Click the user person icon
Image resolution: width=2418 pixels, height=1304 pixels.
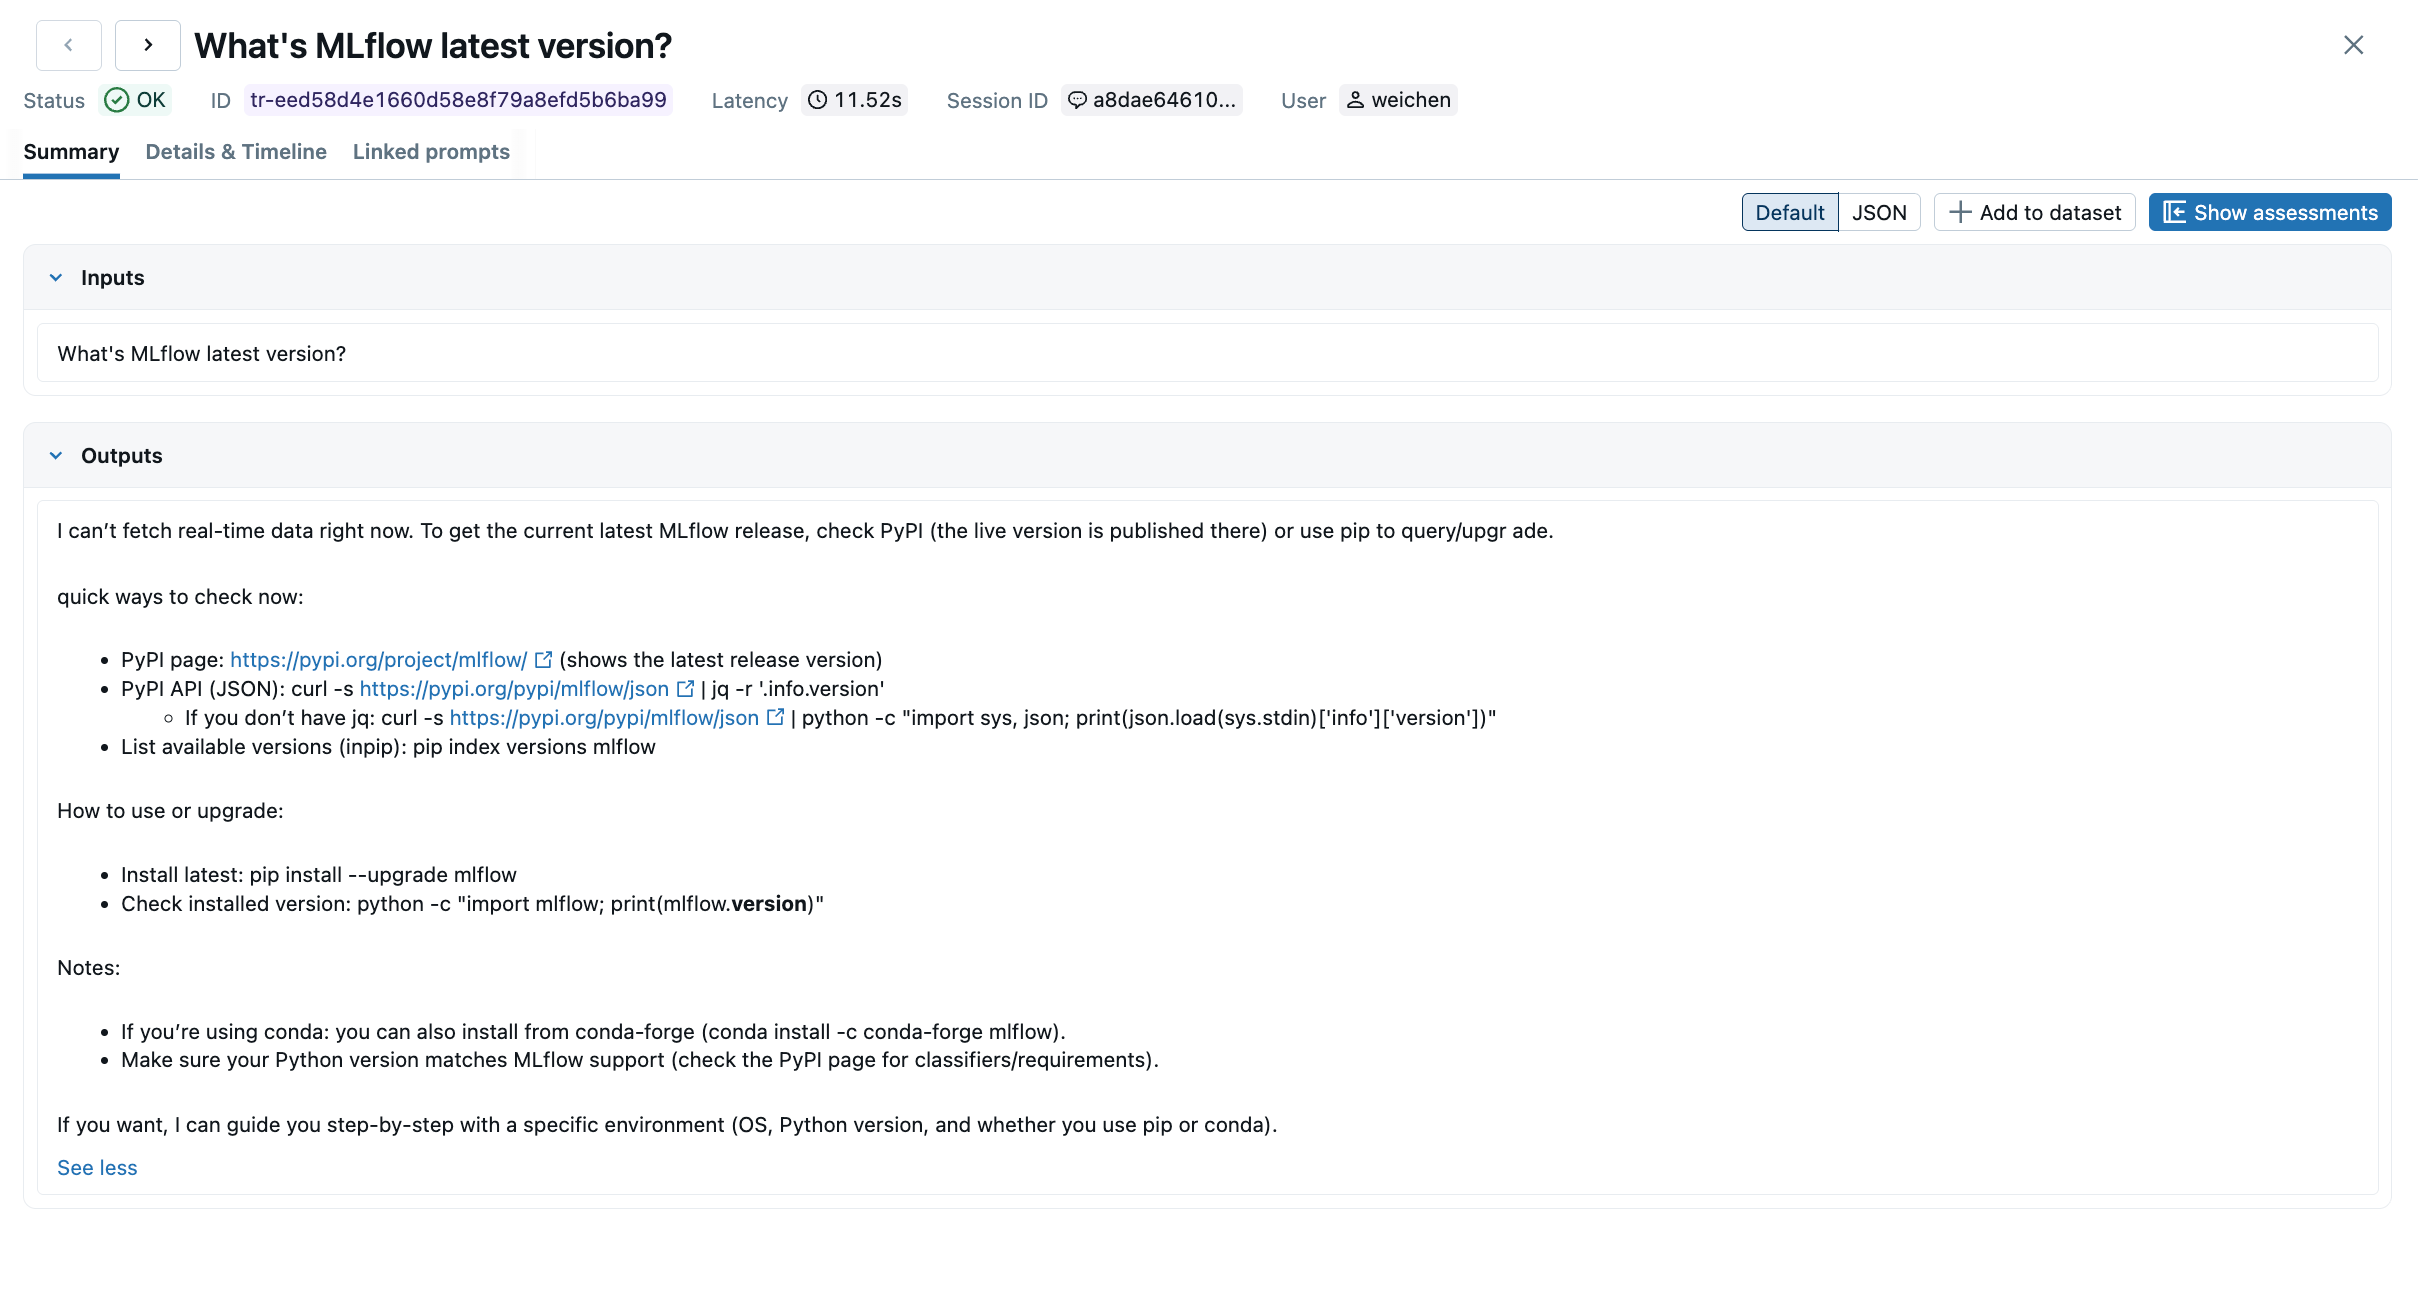pos(1355,100)
